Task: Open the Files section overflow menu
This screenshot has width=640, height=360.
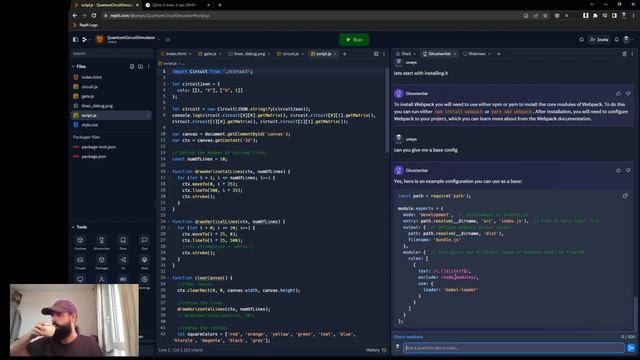Action: (149, 66)
